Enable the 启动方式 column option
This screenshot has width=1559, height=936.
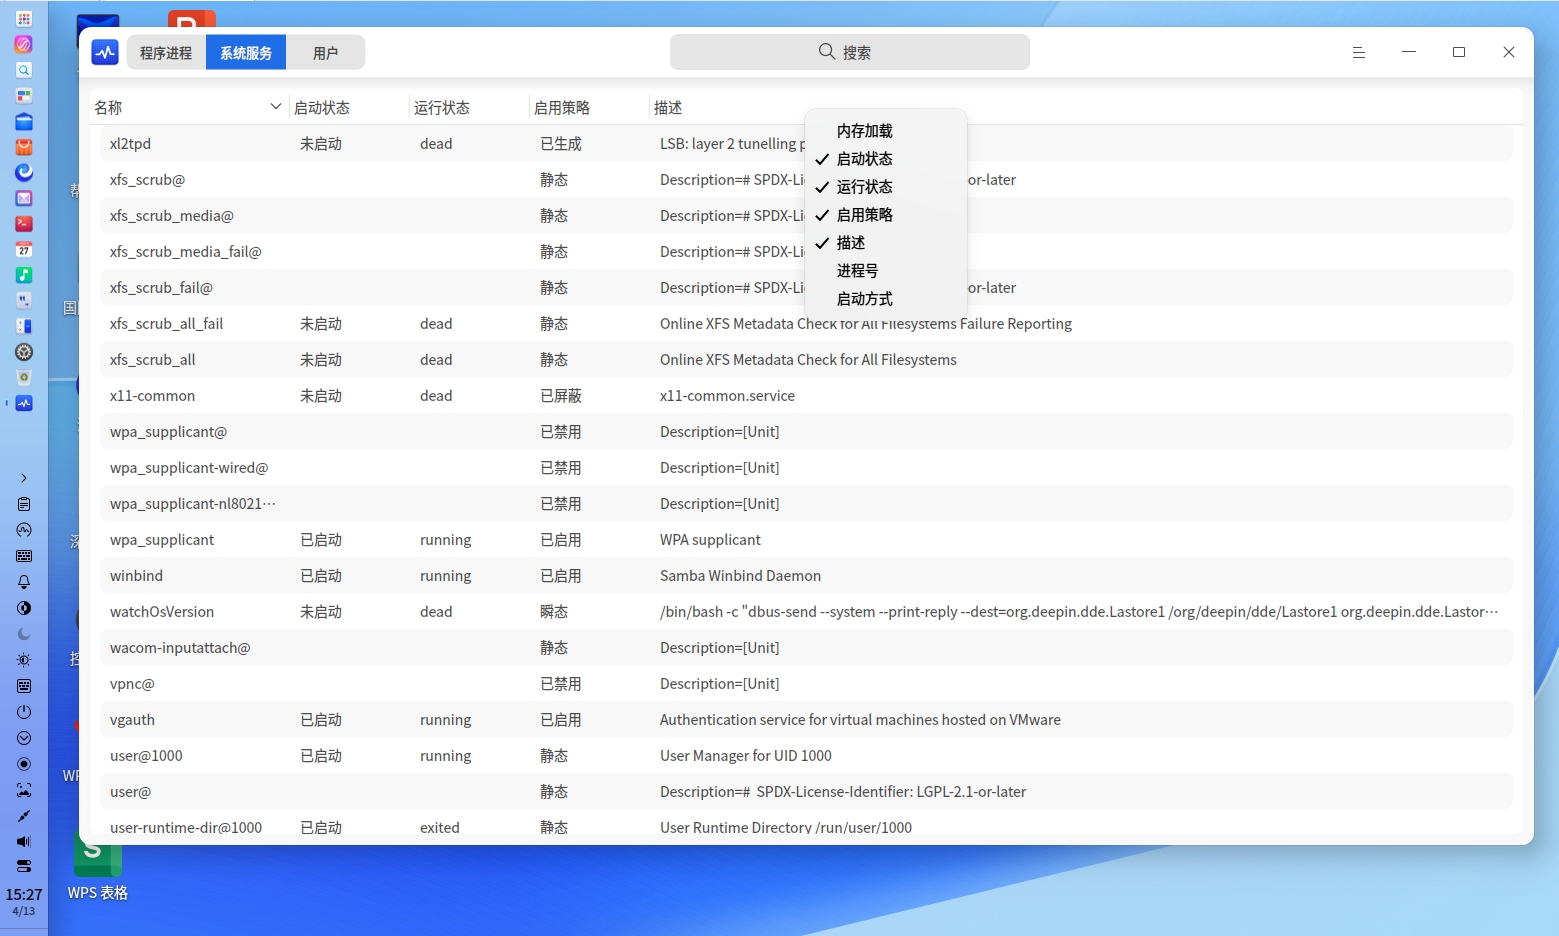tap(886, 299)
